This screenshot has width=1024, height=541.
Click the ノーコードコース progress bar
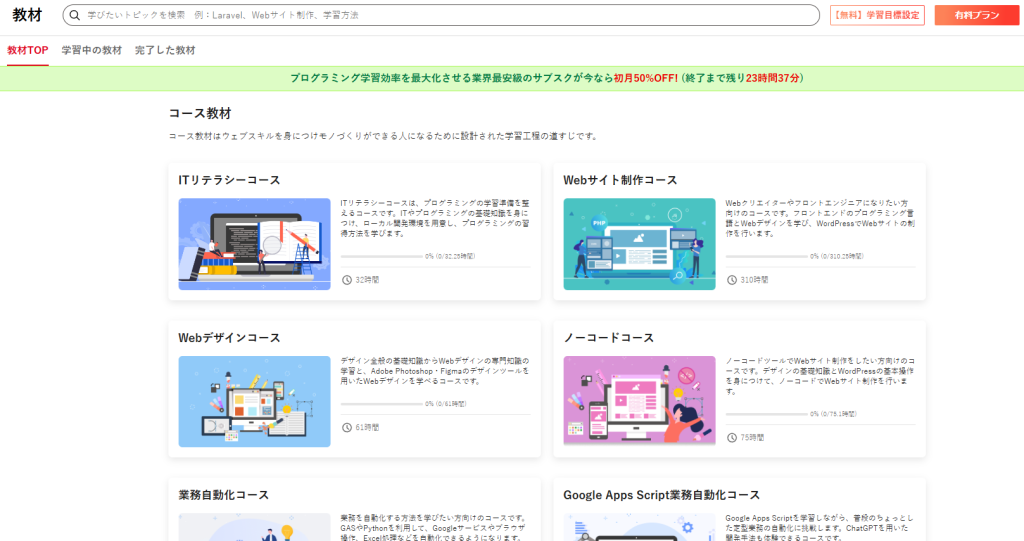[767, 414]
